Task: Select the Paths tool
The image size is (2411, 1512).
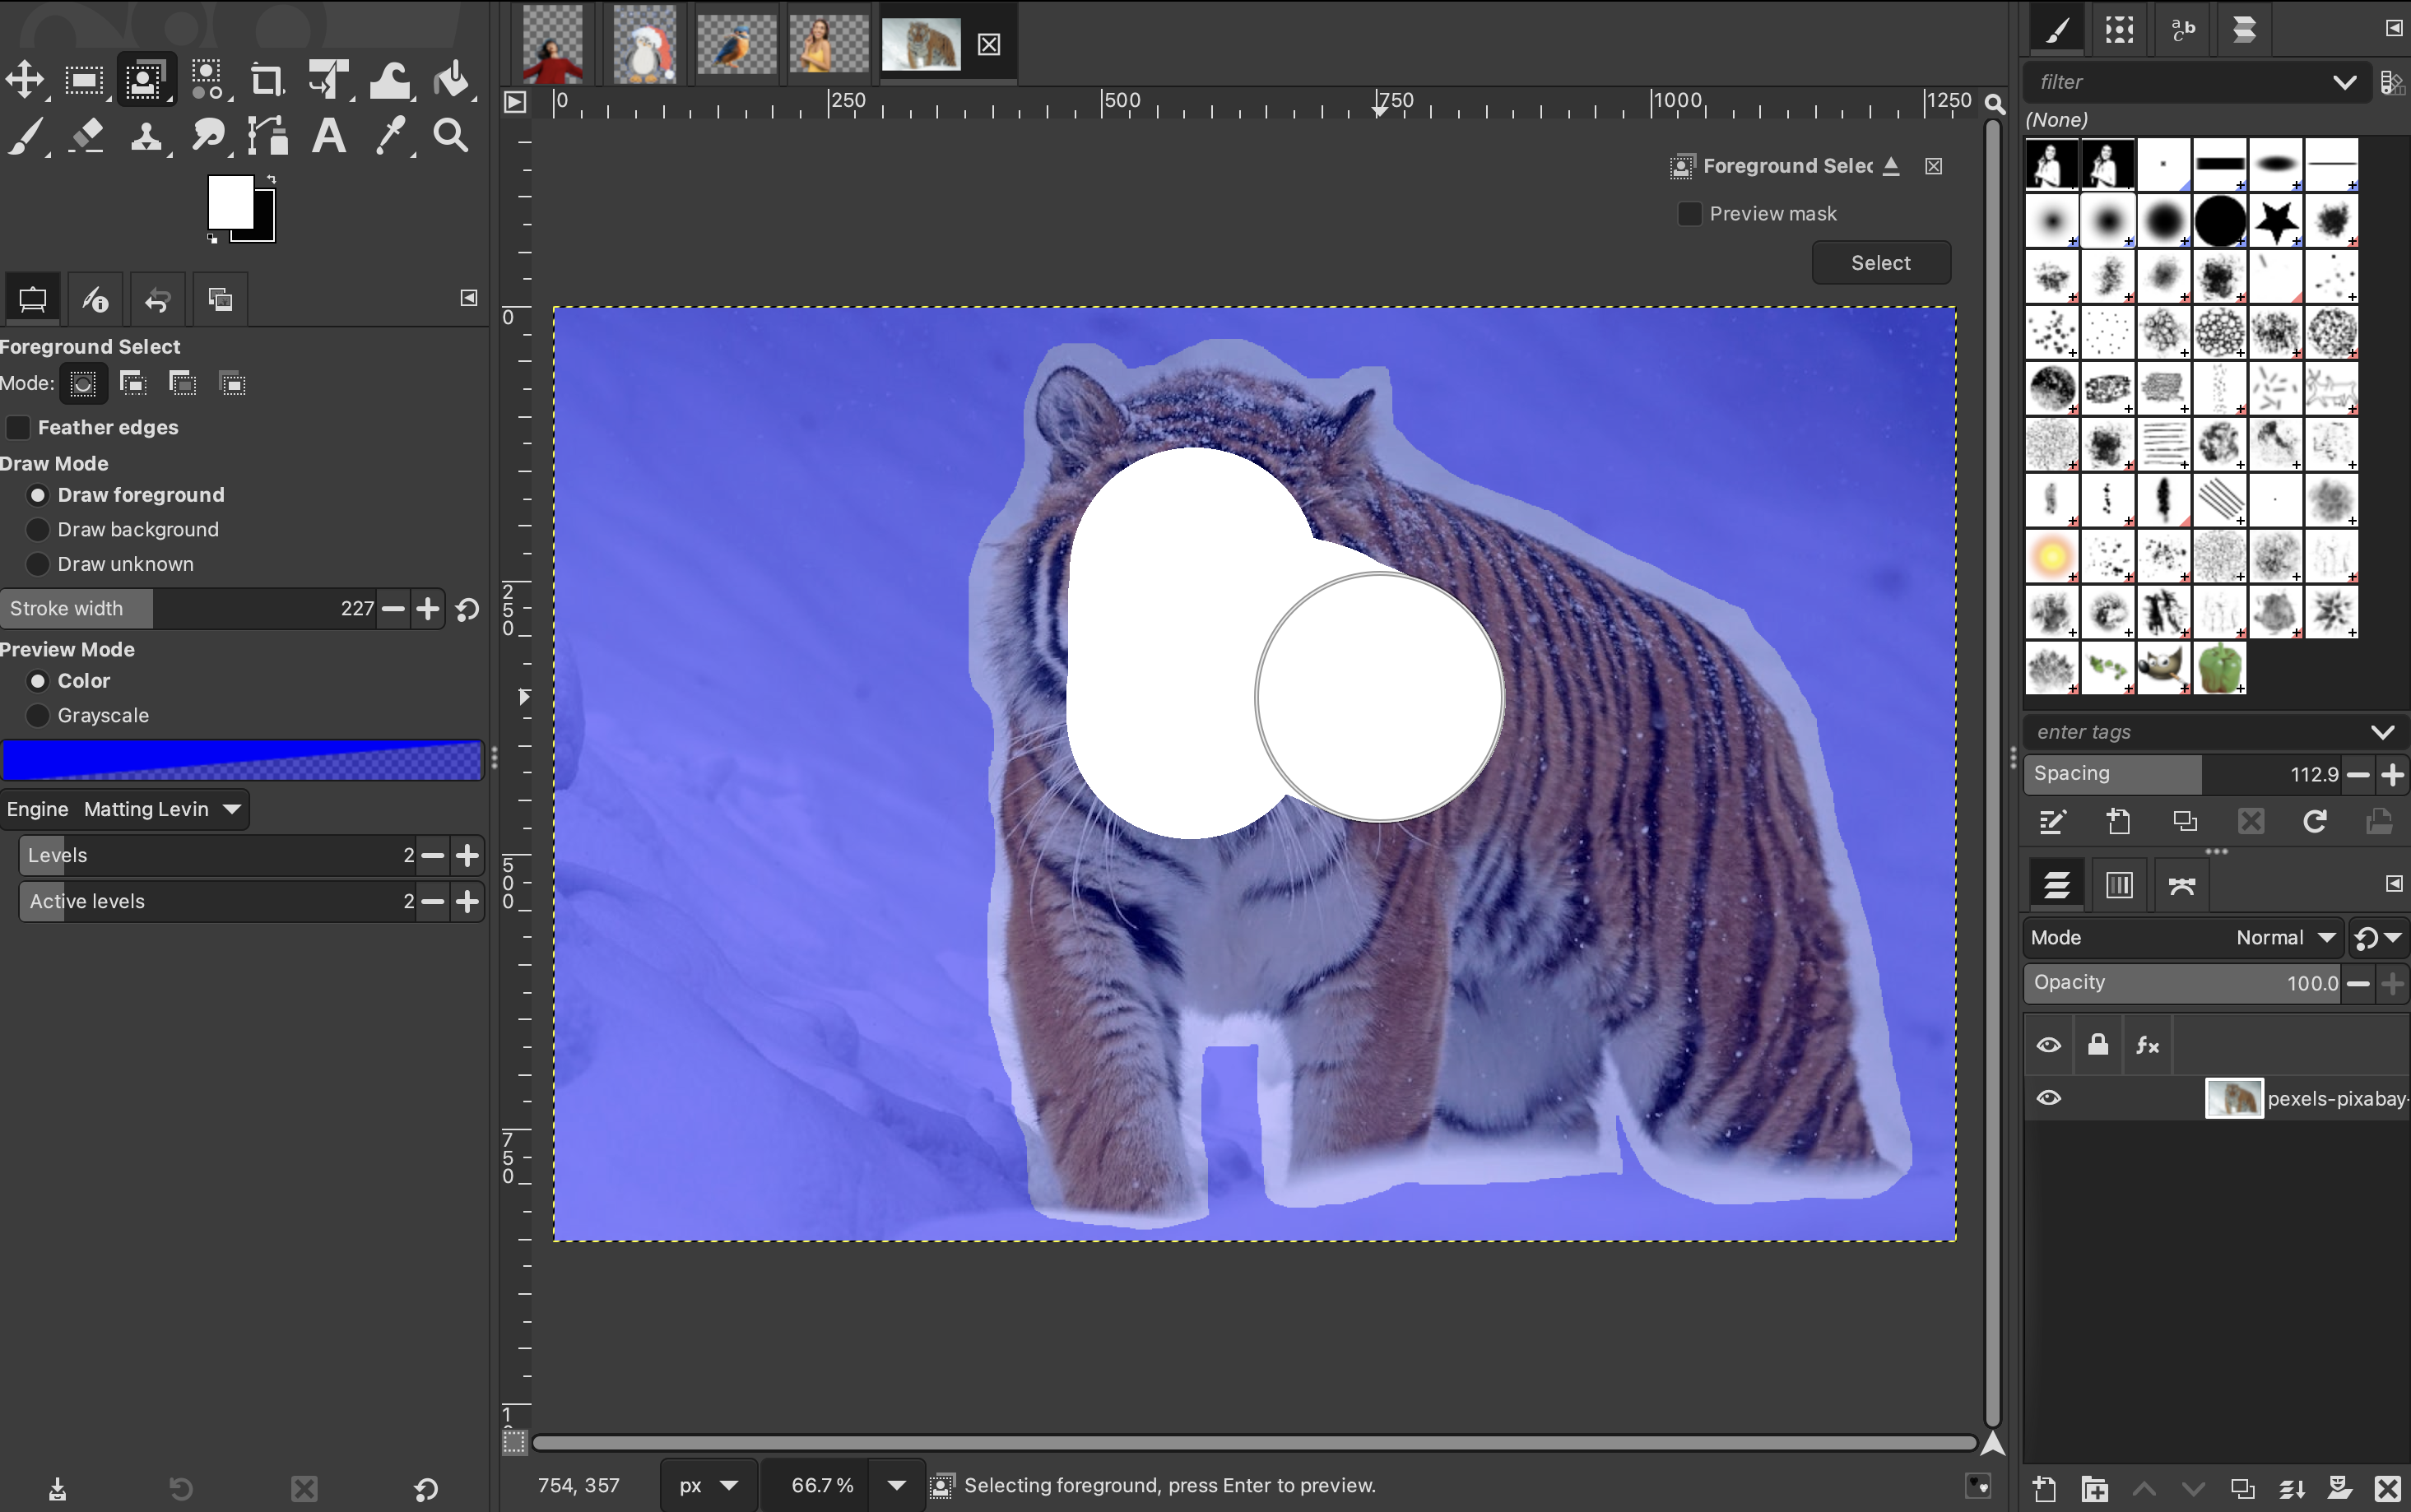Action: click(268, 136)
